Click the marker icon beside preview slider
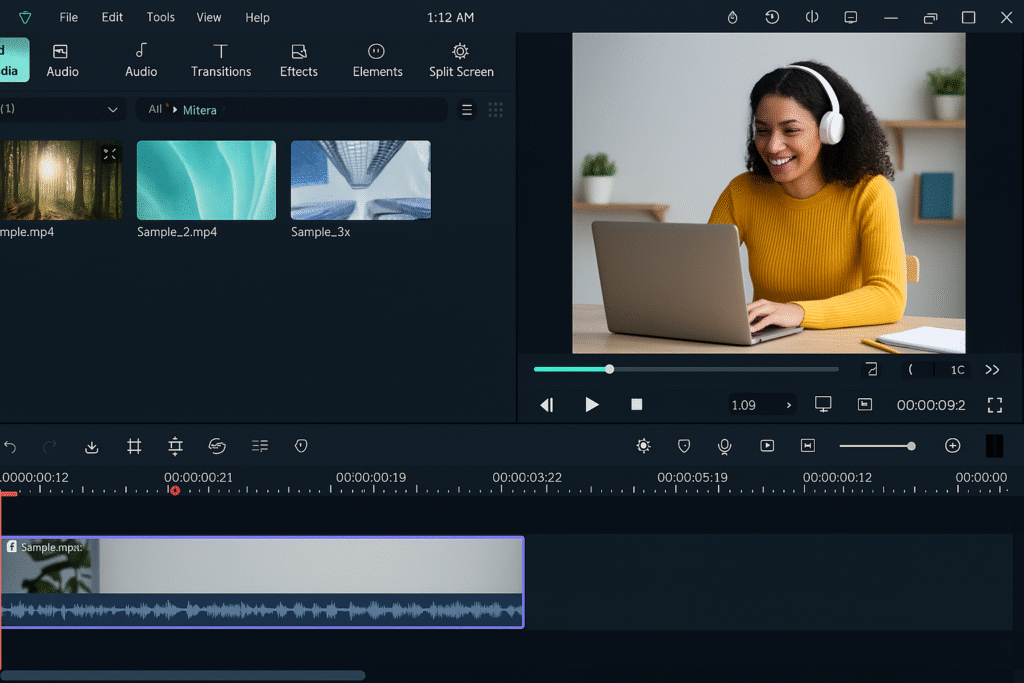The image size is (1024, 683). [x=871, y=370]
